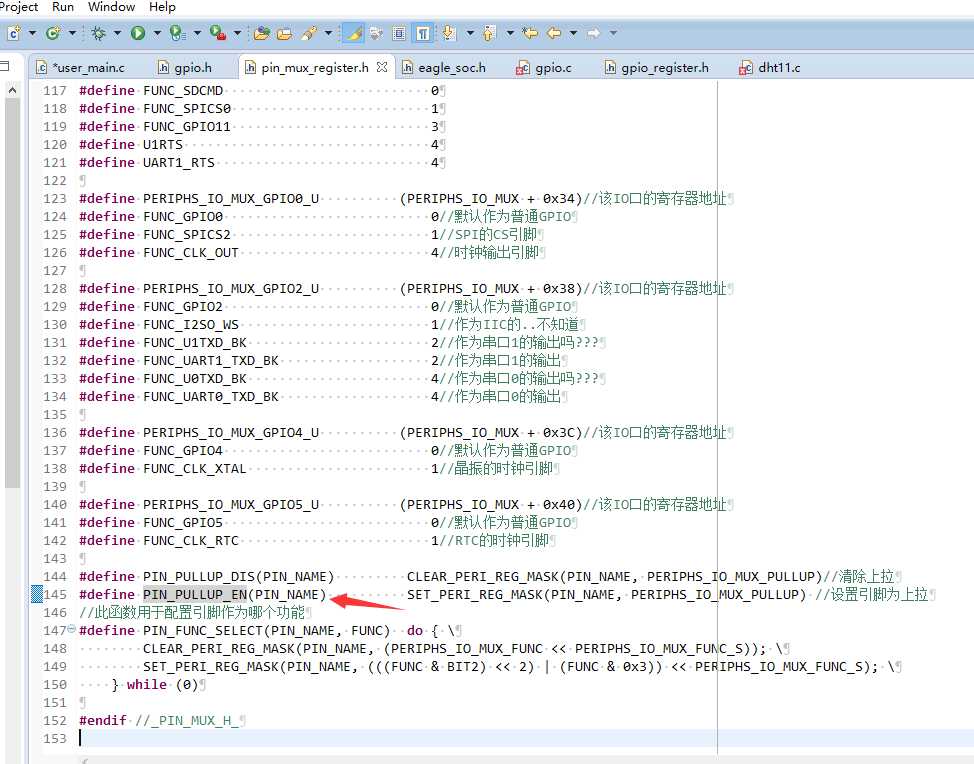Click the vertical scrollbar thumb at left
Viewport: 974px width, 764px height.
[x=12, y=292]
